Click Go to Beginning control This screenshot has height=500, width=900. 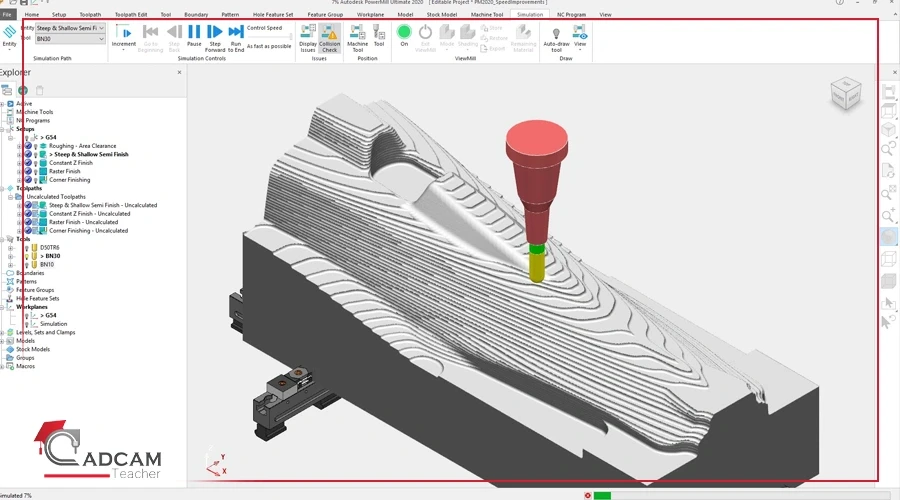150,38
